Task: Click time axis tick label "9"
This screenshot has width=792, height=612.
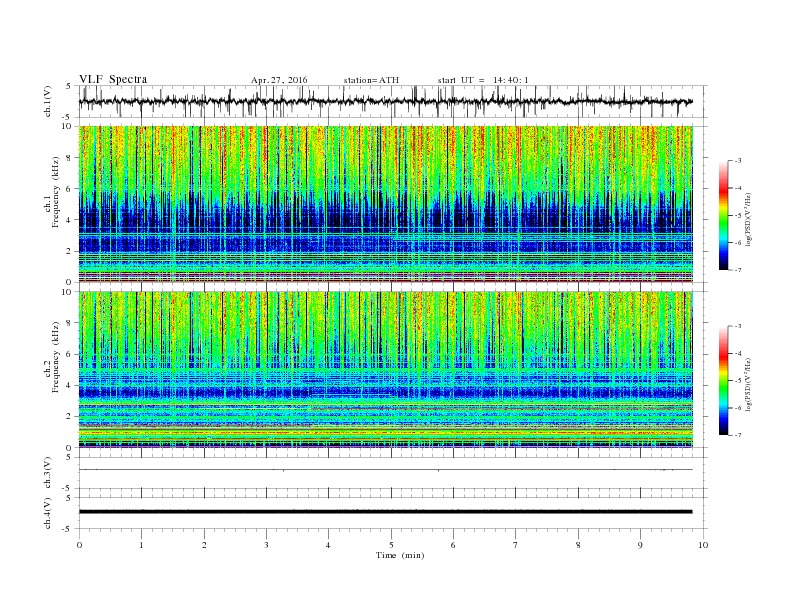Action: [640, 545]
